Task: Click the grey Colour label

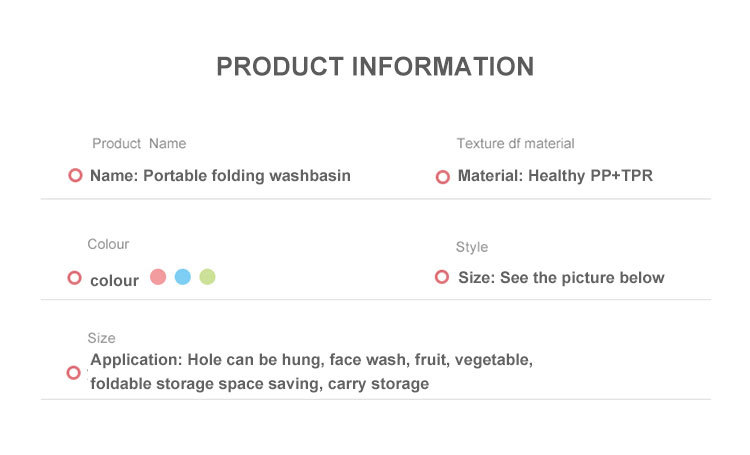Action: click(x=108, y=244)
